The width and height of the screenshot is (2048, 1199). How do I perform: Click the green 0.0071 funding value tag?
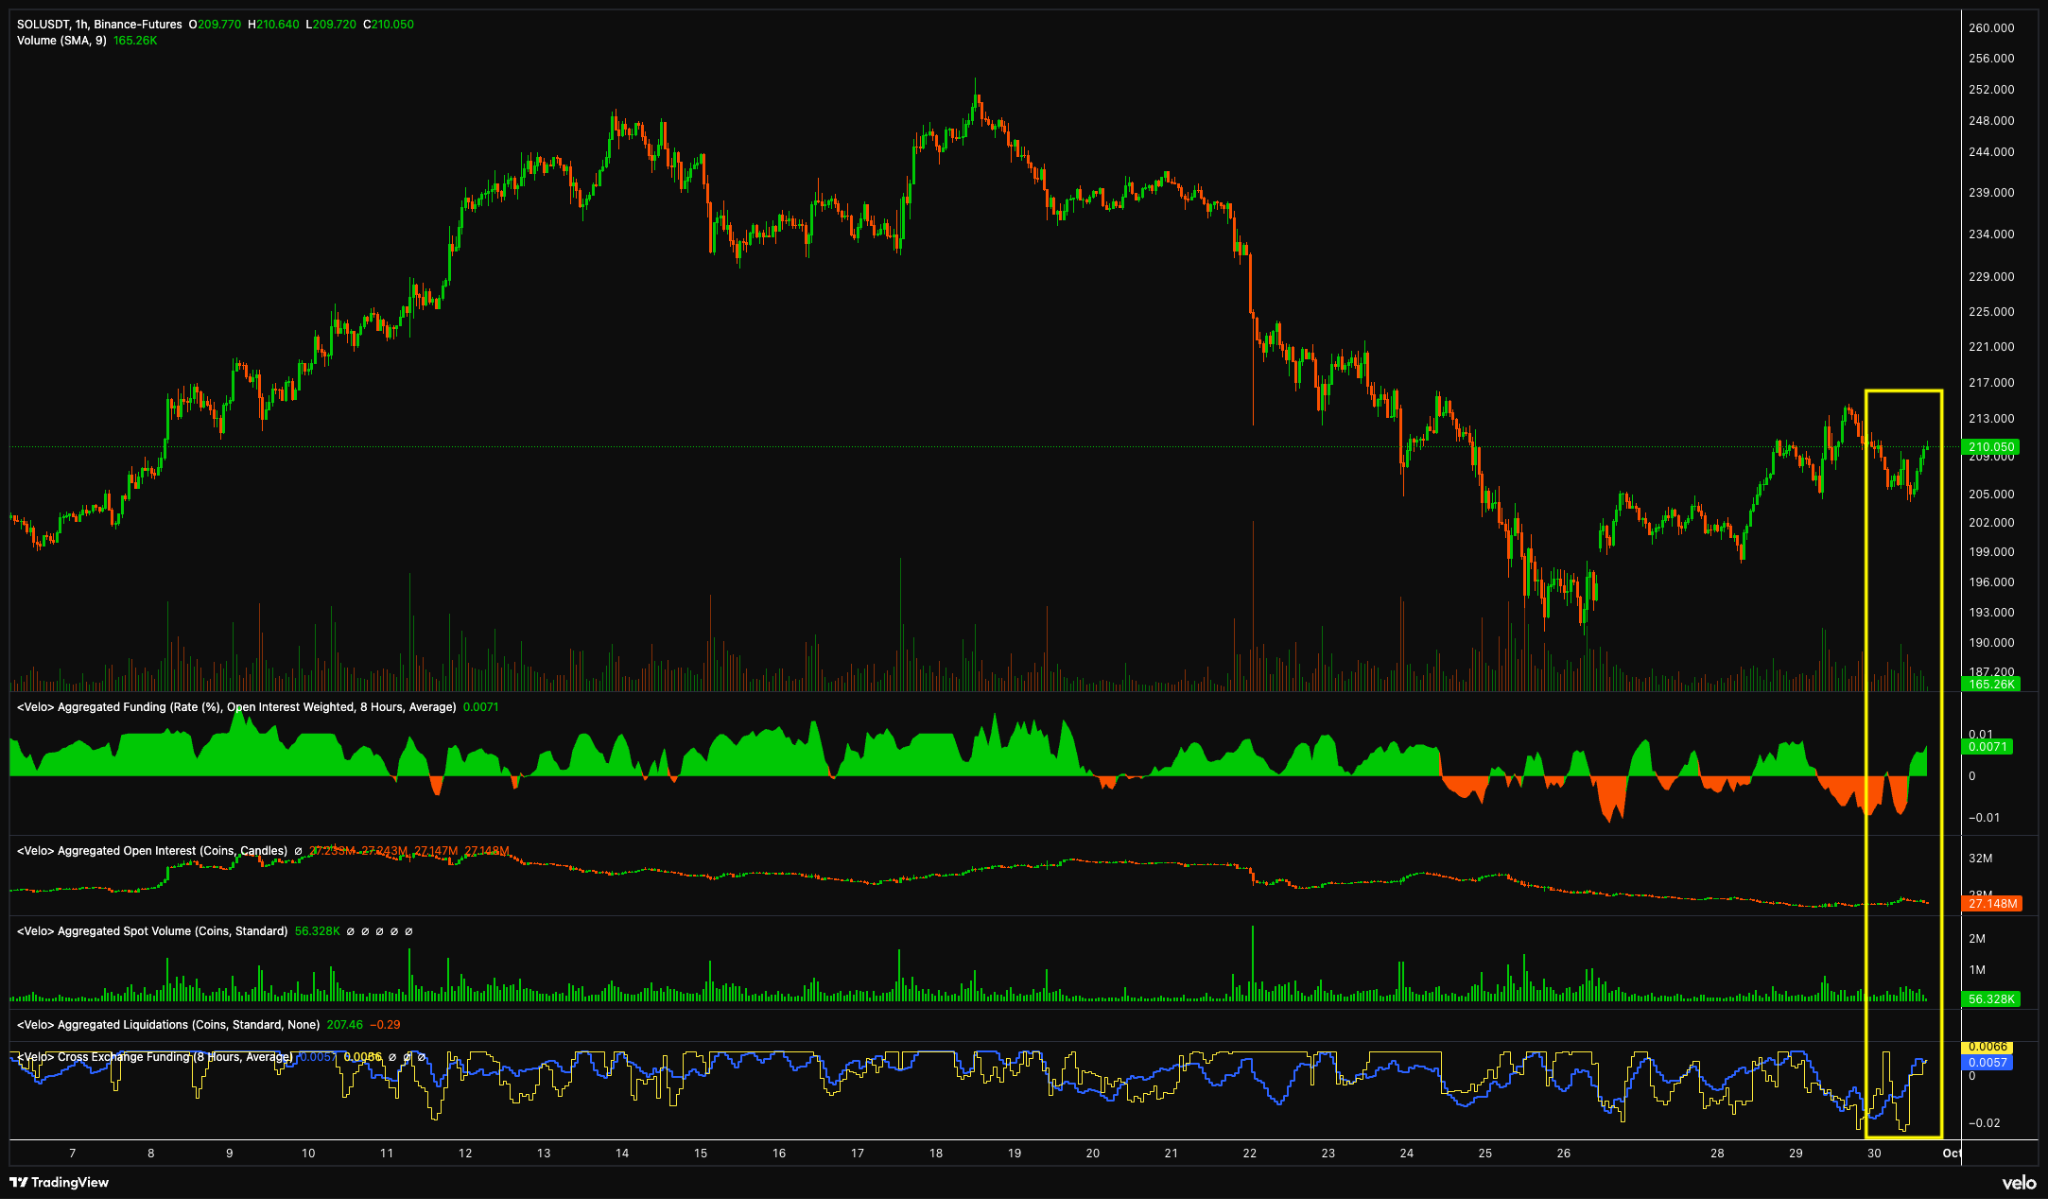coord(1986,747)
